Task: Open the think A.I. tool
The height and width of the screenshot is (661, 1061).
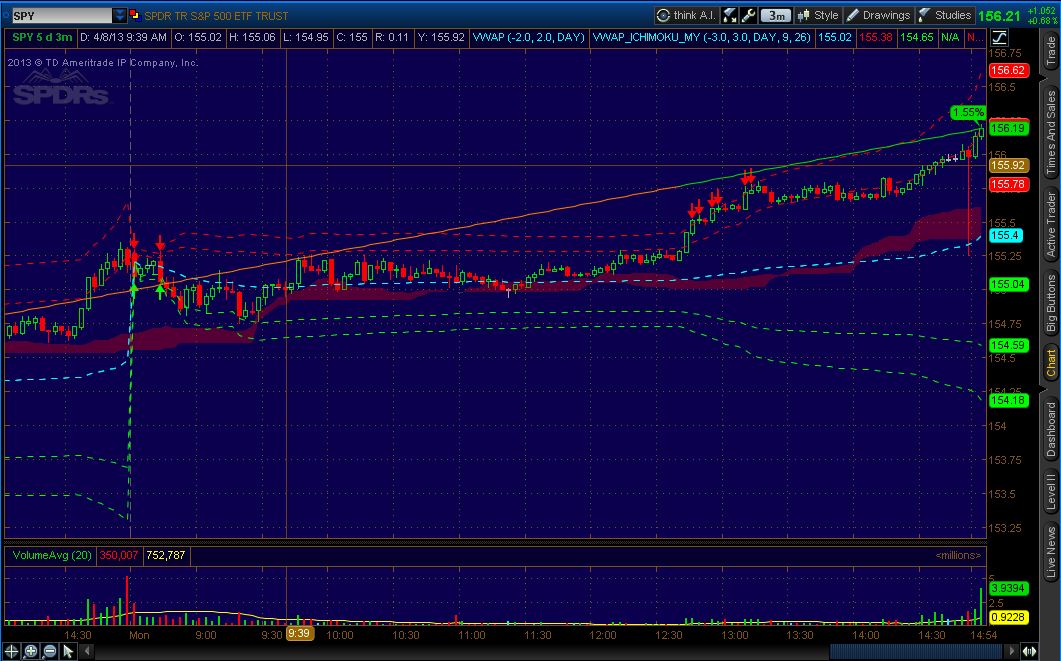Action: point(686,16)
